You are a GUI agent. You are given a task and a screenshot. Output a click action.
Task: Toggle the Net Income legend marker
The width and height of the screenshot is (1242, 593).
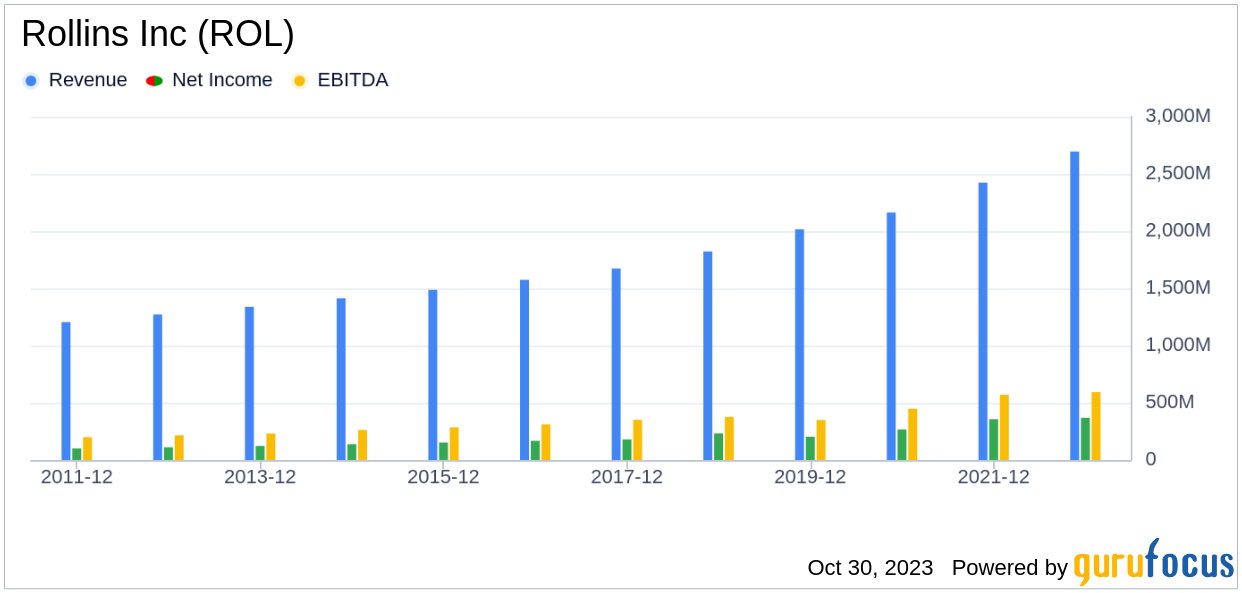click(154, 81)
